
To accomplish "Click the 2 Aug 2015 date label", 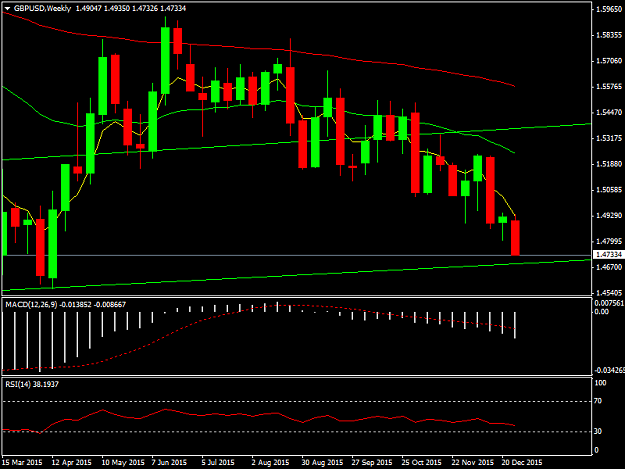I will tap(270, 462).
